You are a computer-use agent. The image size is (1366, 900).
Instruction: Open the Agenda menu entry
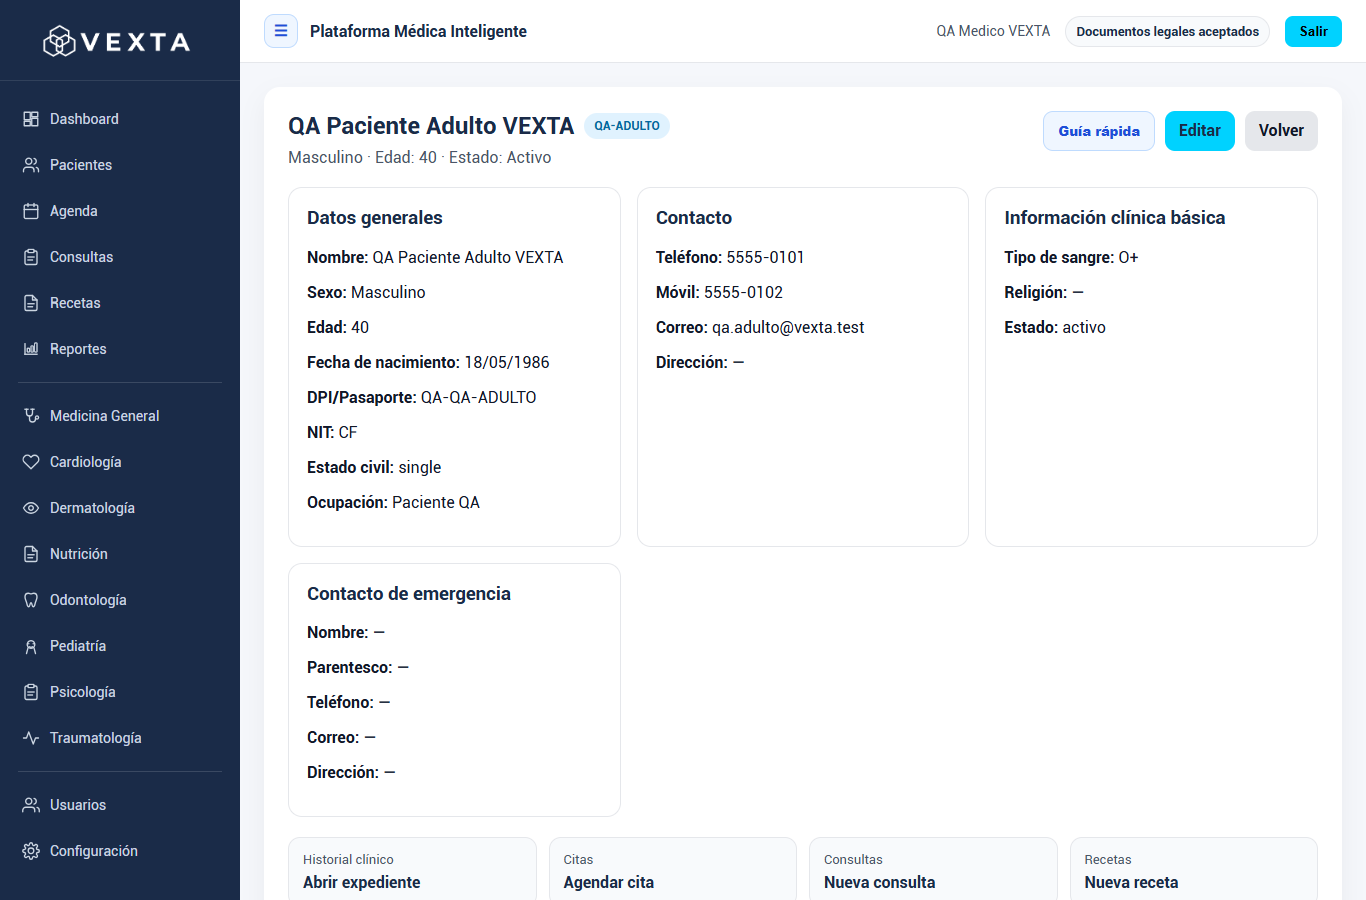pos(120,211)
